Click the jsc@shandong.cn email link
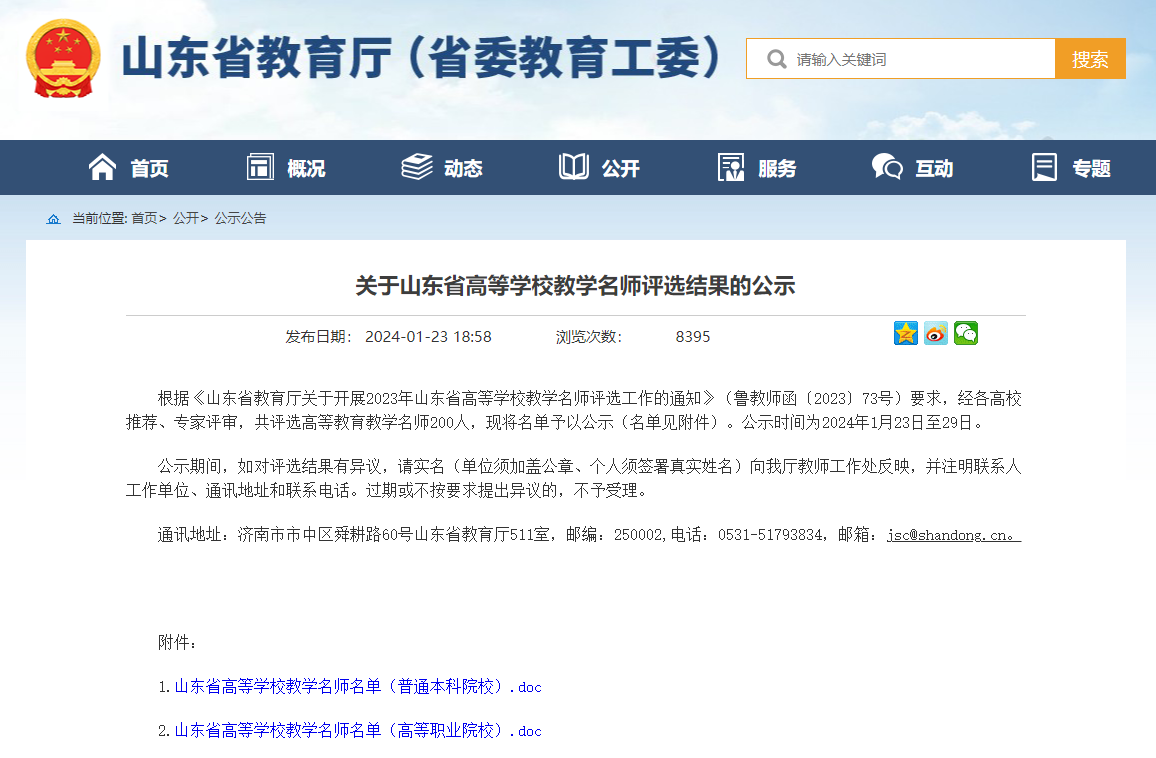Image resolution: width=1156 pixels, height=758 pixels. (953, 535)
